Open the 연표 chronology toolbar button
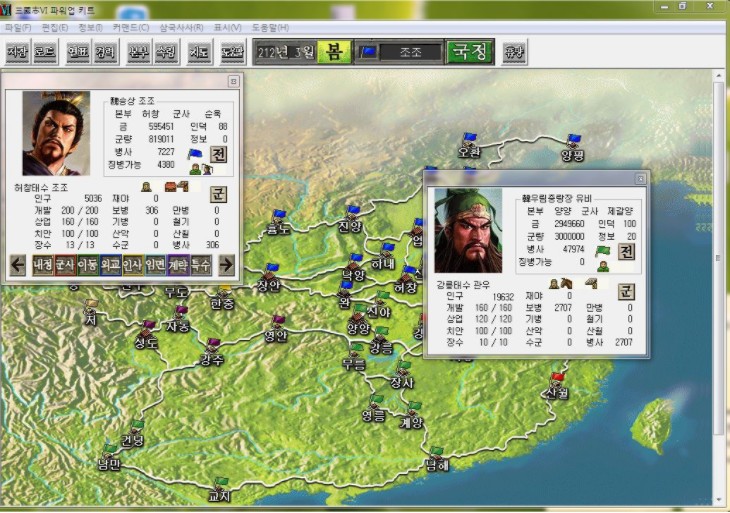 coord(78,52)
